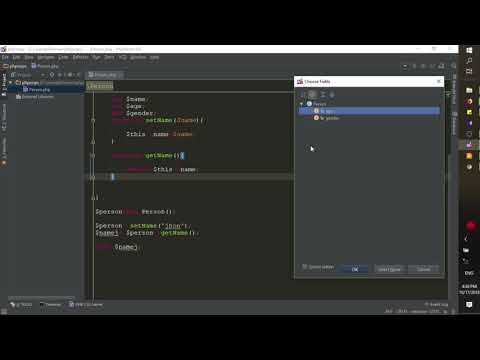Click the Windows search icon on taskbar
The width and height of the screenshot is (480, 360).
coord(469,61)
